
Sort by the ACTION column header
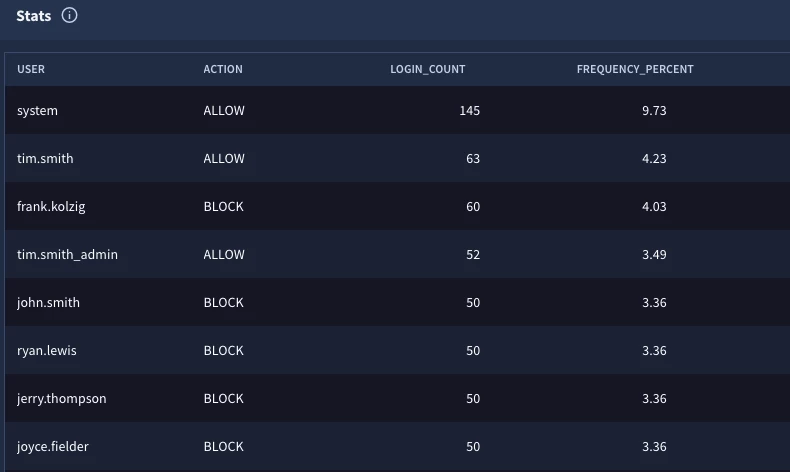(x=223, y=69)
